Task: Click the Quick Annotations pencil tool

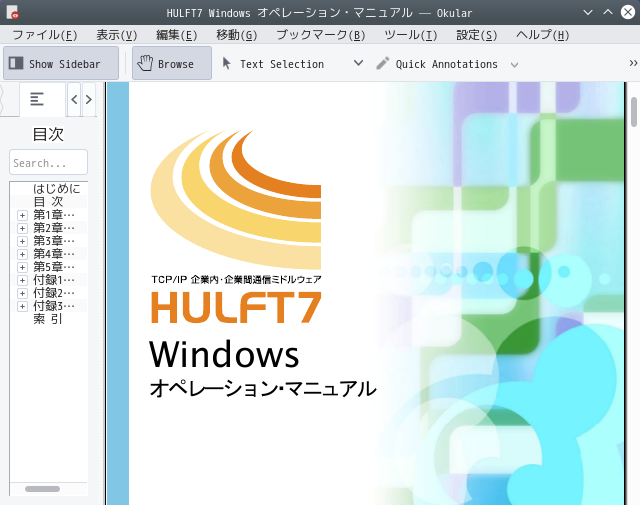Action: [x=437, y=64]
